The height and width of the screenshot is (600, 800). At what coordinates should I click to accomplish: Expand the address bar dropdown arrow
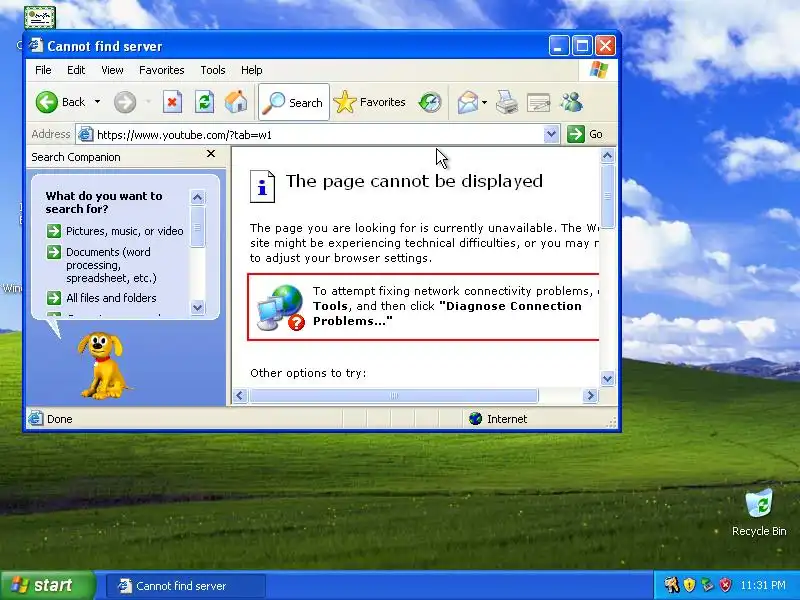tap(551, 134)
